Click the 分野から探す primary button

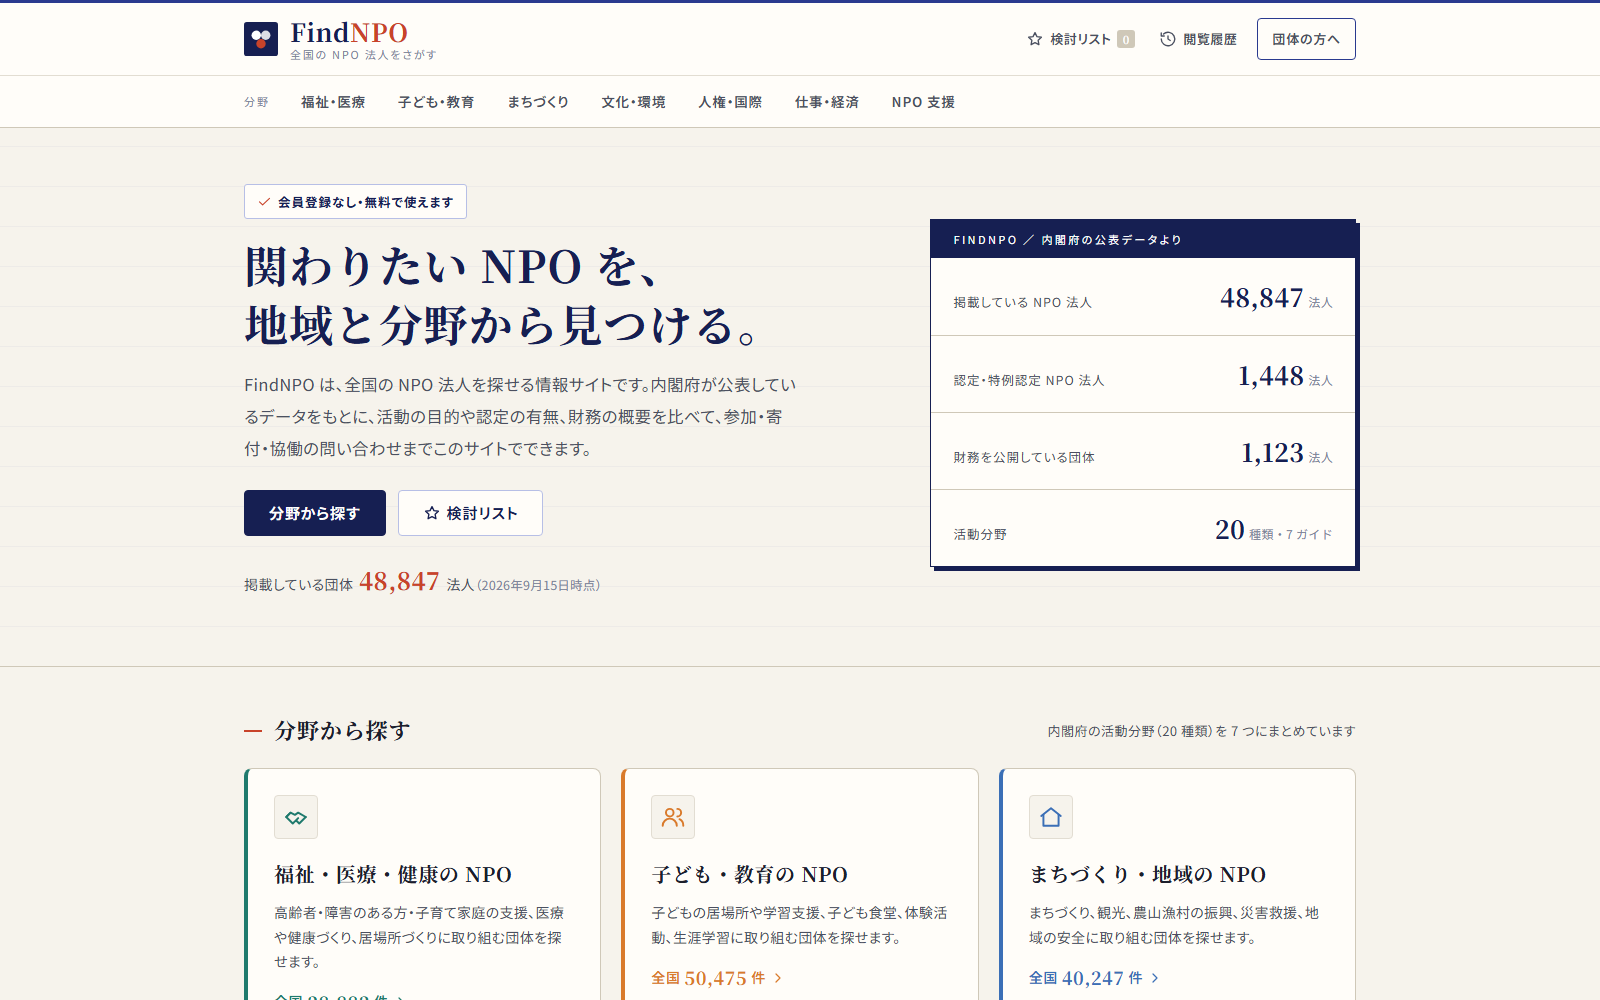pos(315,513)
